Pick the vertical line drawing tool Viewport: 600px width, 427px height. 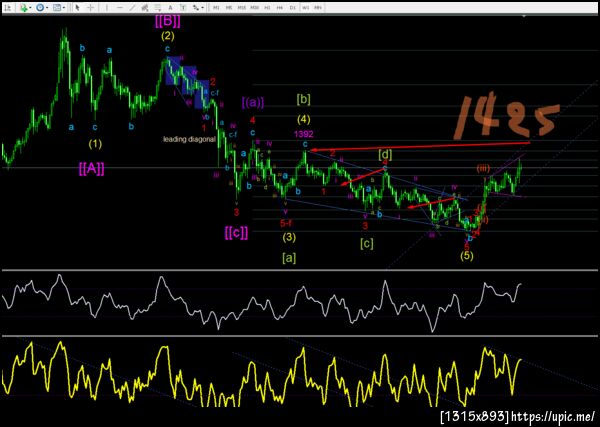pos(107,8)
